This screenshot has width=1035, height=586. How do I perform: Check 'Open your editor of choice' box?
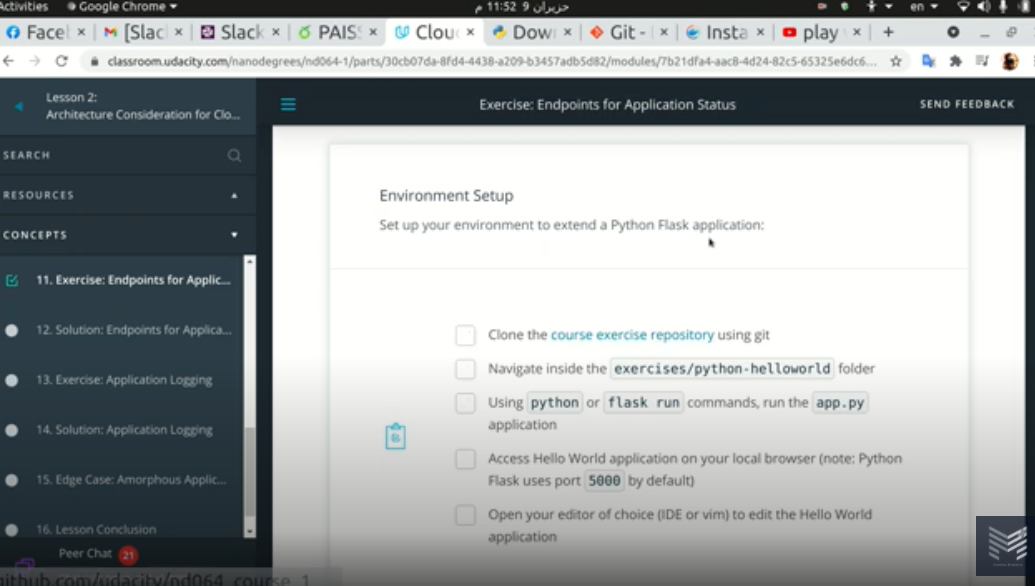point(465,515)
